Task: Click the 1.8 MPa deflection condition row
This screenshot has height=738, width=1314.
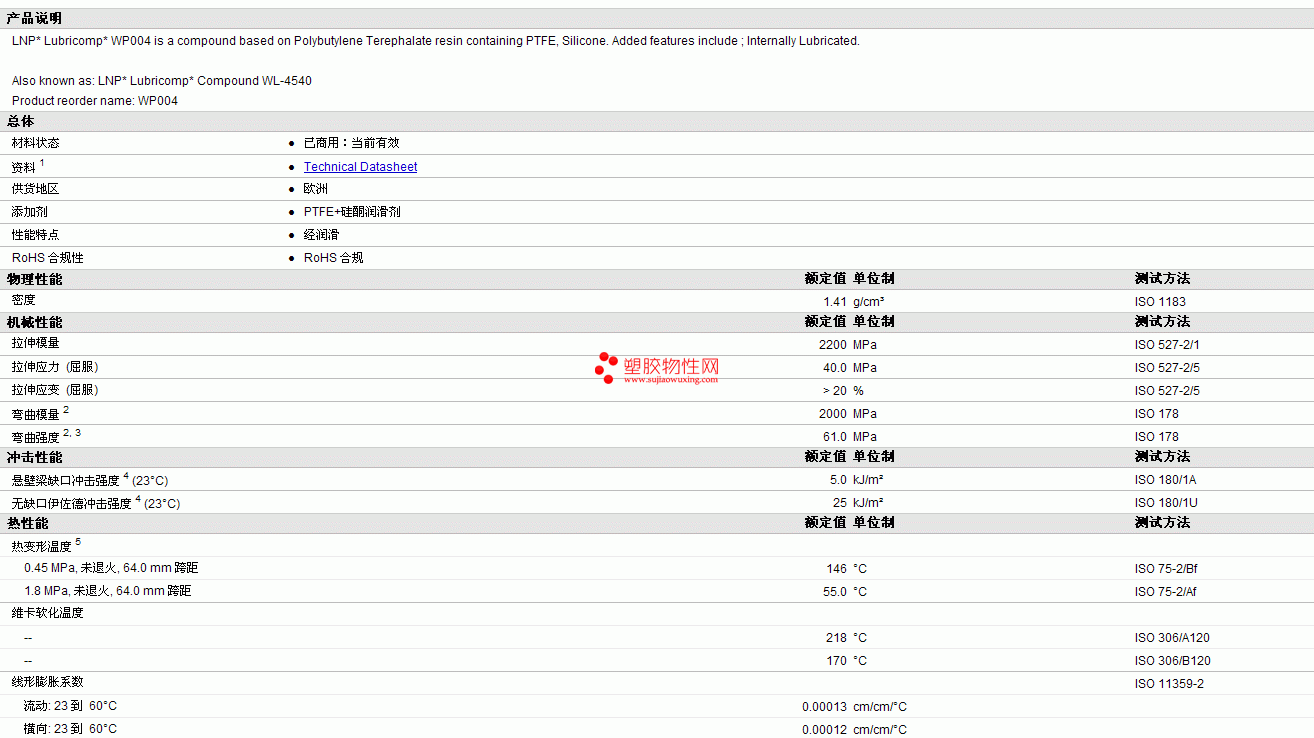Action: tap(108, 591)
